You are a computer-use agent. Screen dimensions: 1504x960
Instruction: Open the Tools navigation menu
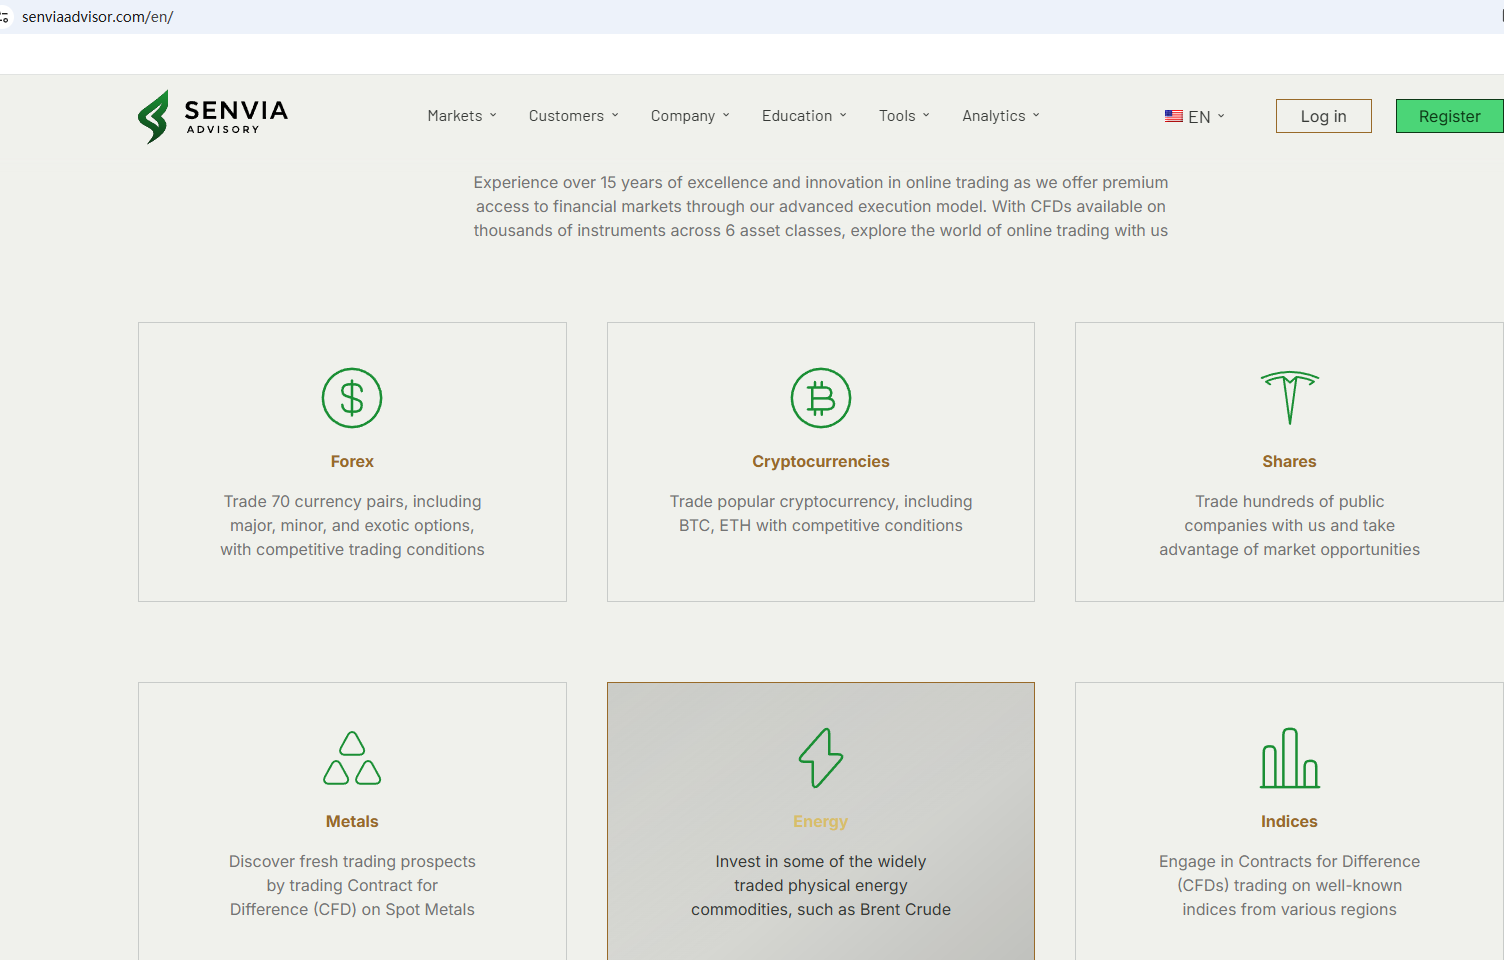904,116
